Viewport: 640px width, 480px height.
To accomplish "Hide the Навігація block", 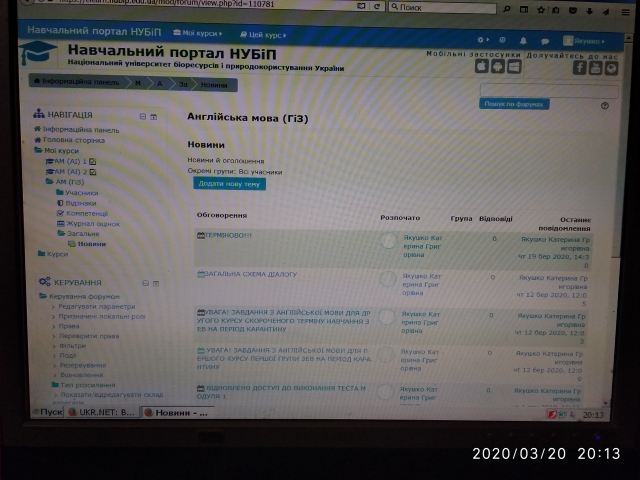I will point(142,116).
